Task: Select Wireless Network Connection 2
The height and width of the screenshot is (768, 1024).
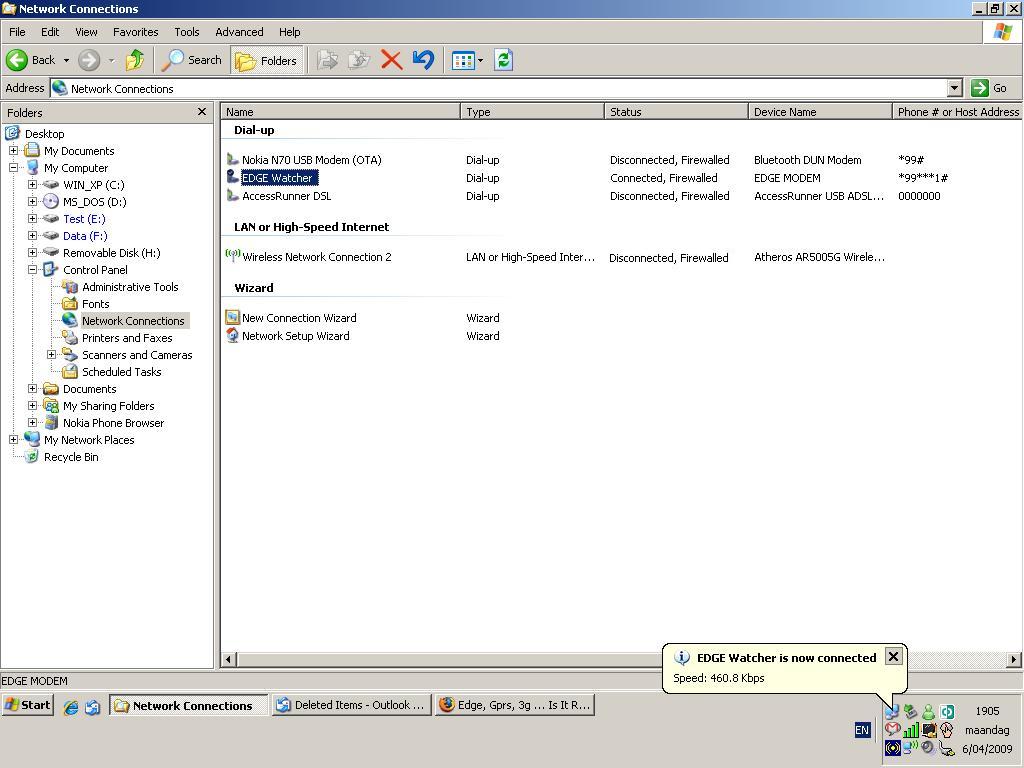Action: [317, 257]
